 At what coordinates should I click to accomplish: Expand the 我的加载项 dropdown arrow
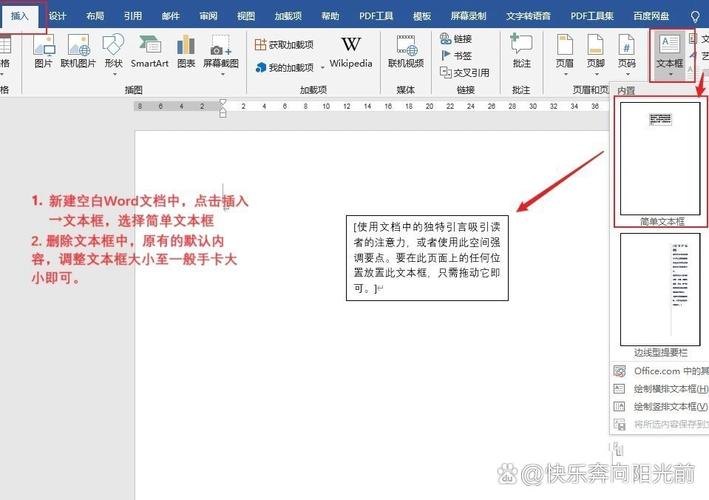323,68
